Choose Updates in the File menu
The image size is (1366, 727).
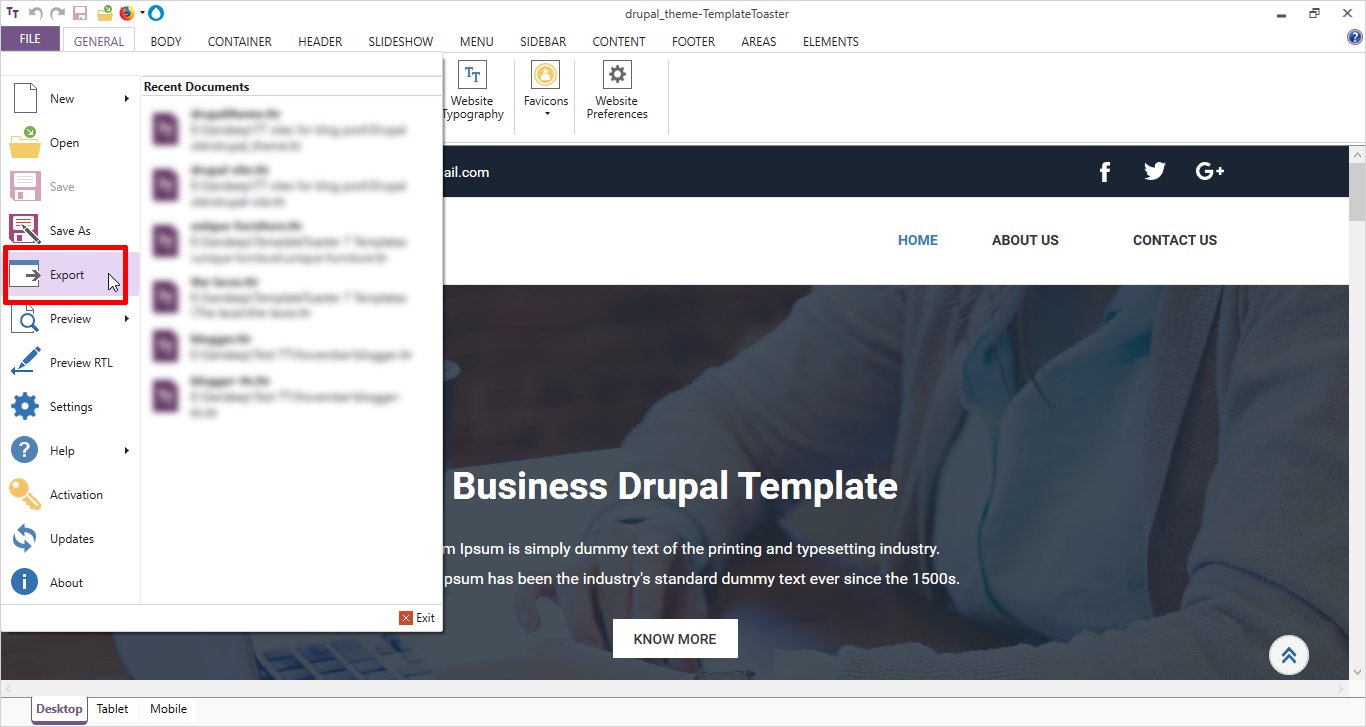coord(70,539)
